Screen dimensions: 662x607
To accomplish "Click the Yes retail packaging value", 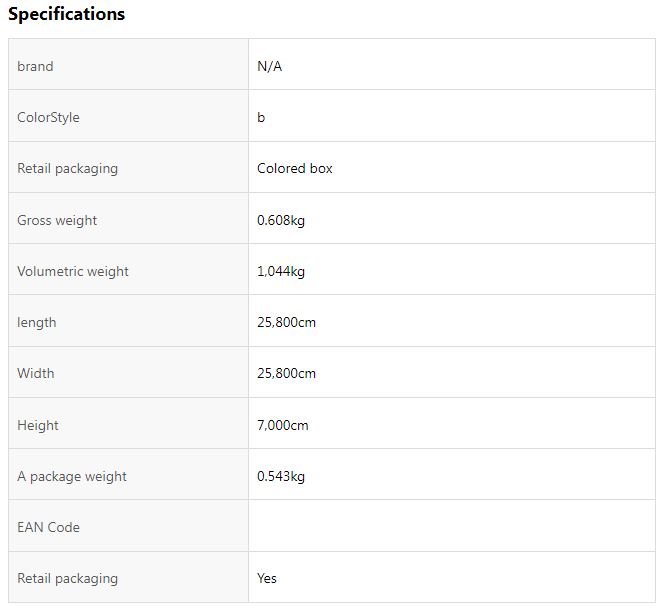I will click(267, 578).
